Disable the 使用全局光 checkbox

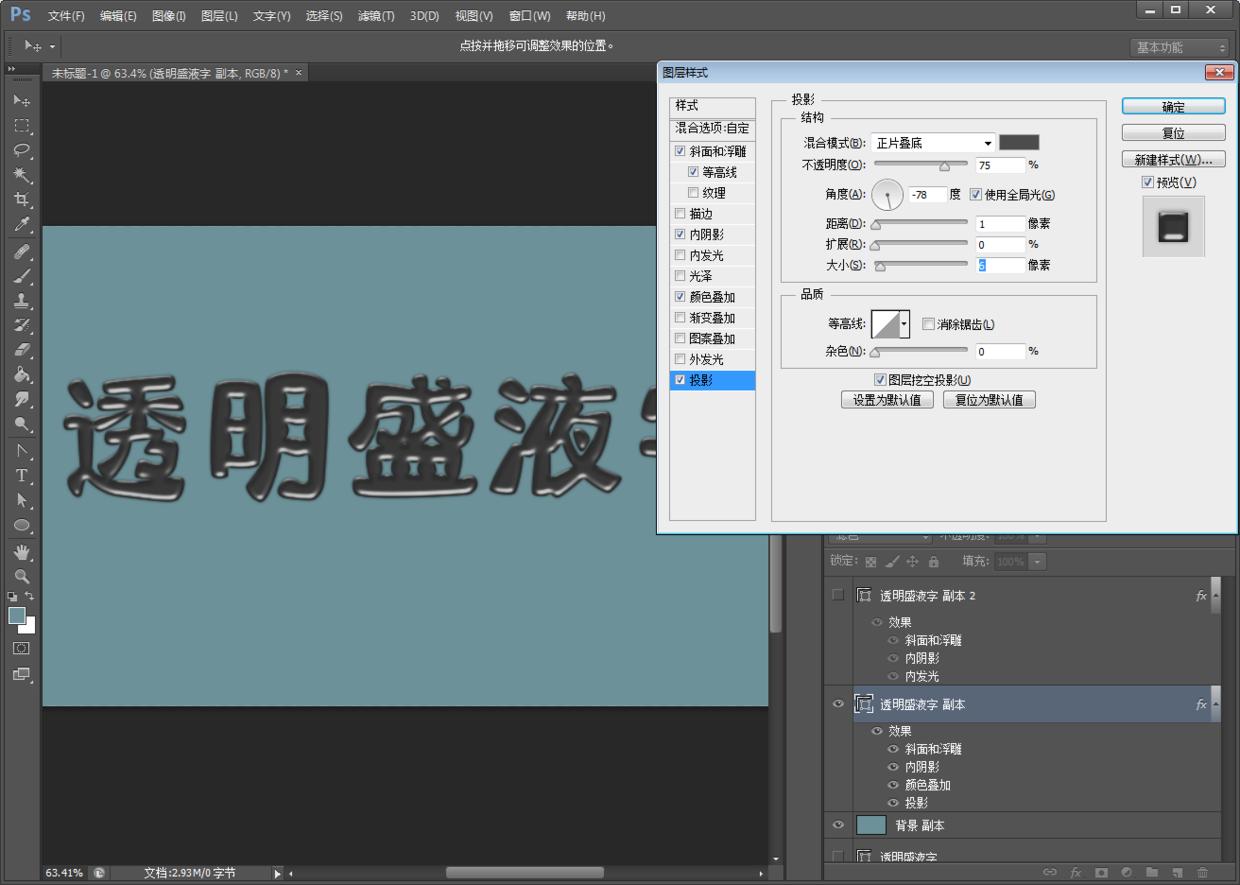(976, 195)
